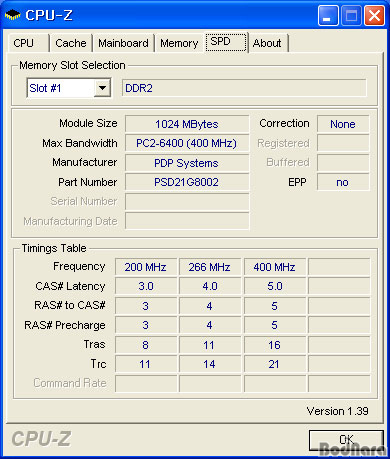Click Trc value 14
Viewport: 390px width, 459px height.
point(210,364)
